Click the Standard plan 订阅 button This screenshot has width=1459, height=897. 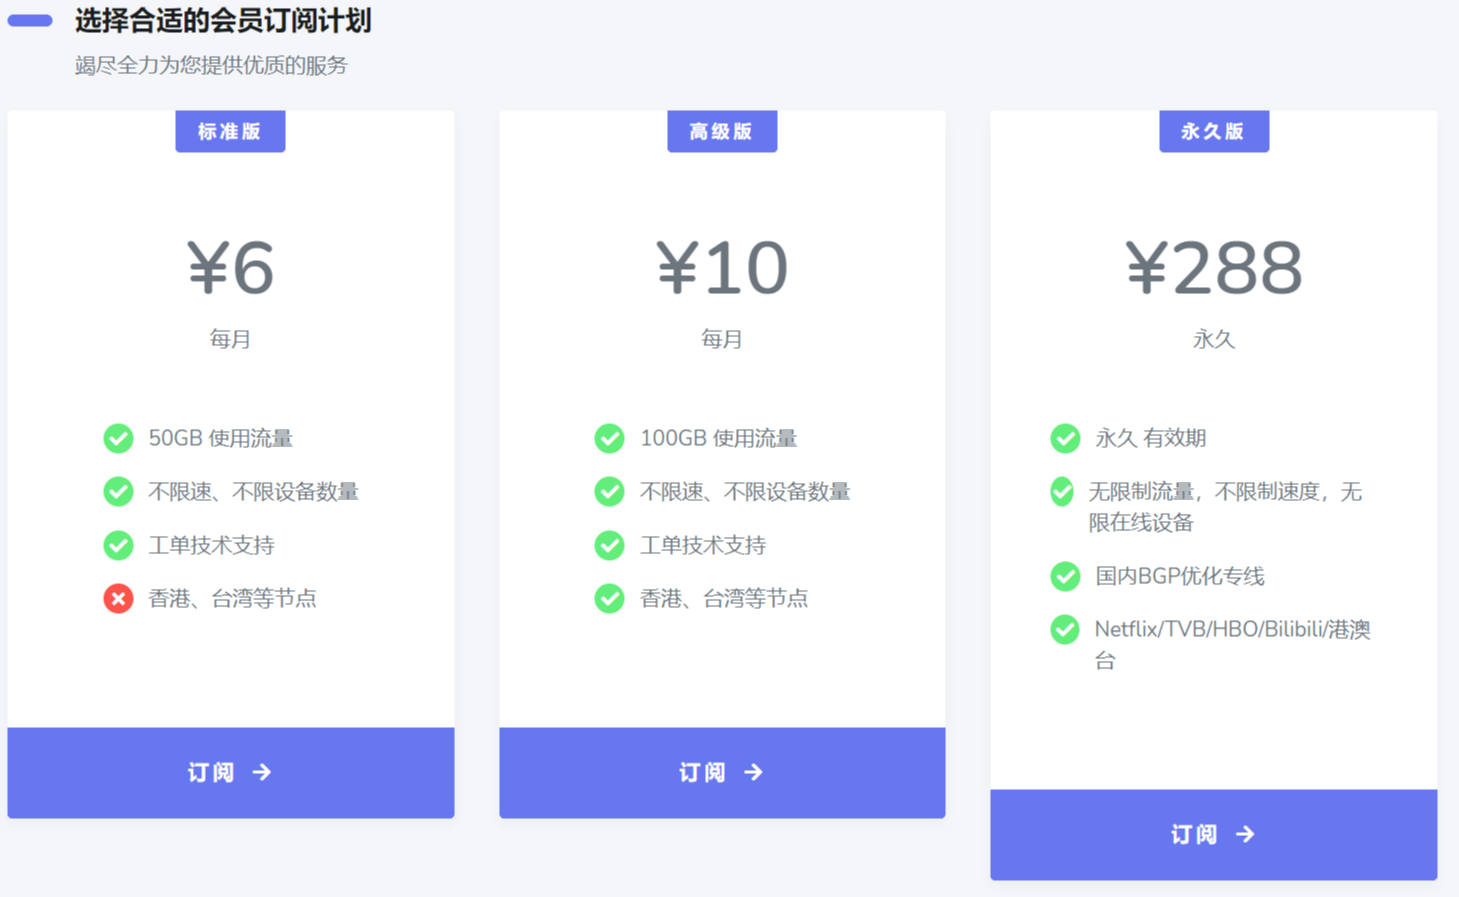pos(230,772)
